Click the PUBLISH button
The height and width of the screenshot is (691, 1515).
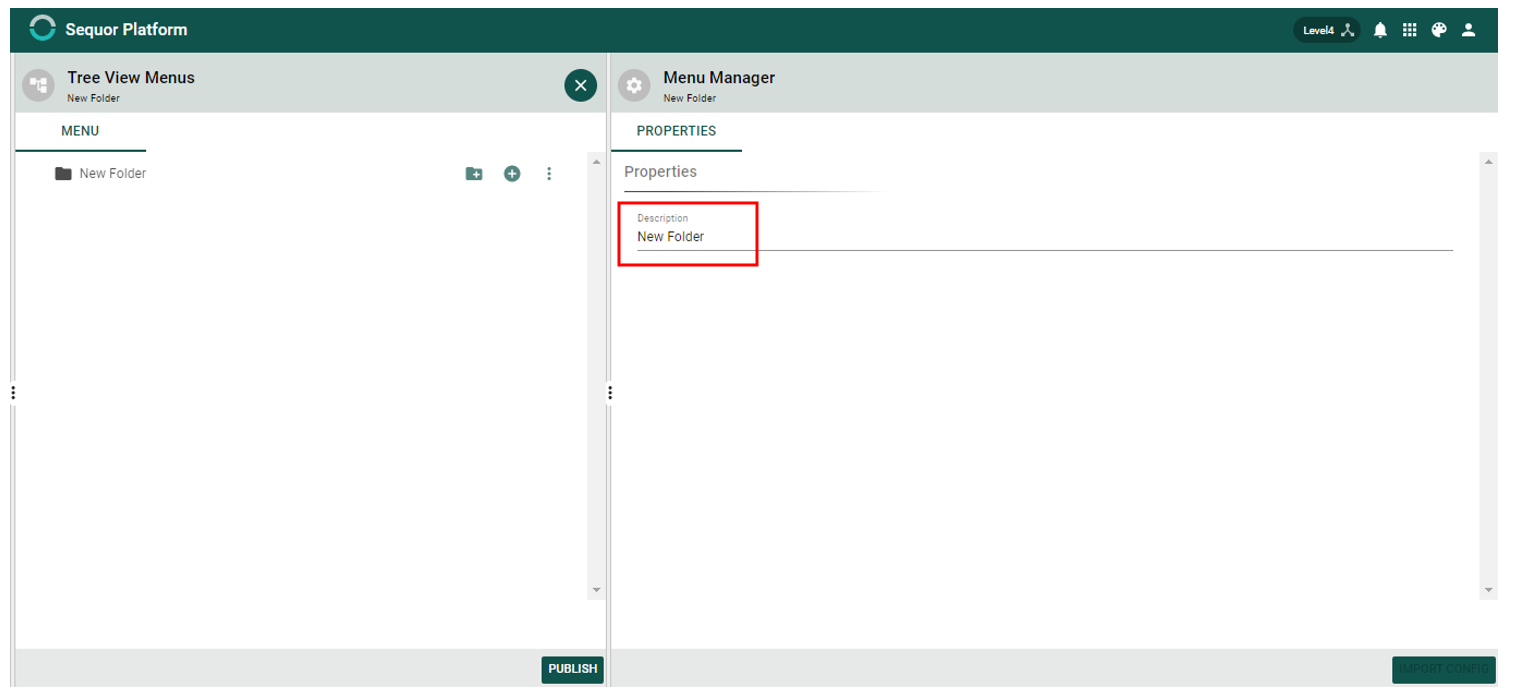pos(573,669)
